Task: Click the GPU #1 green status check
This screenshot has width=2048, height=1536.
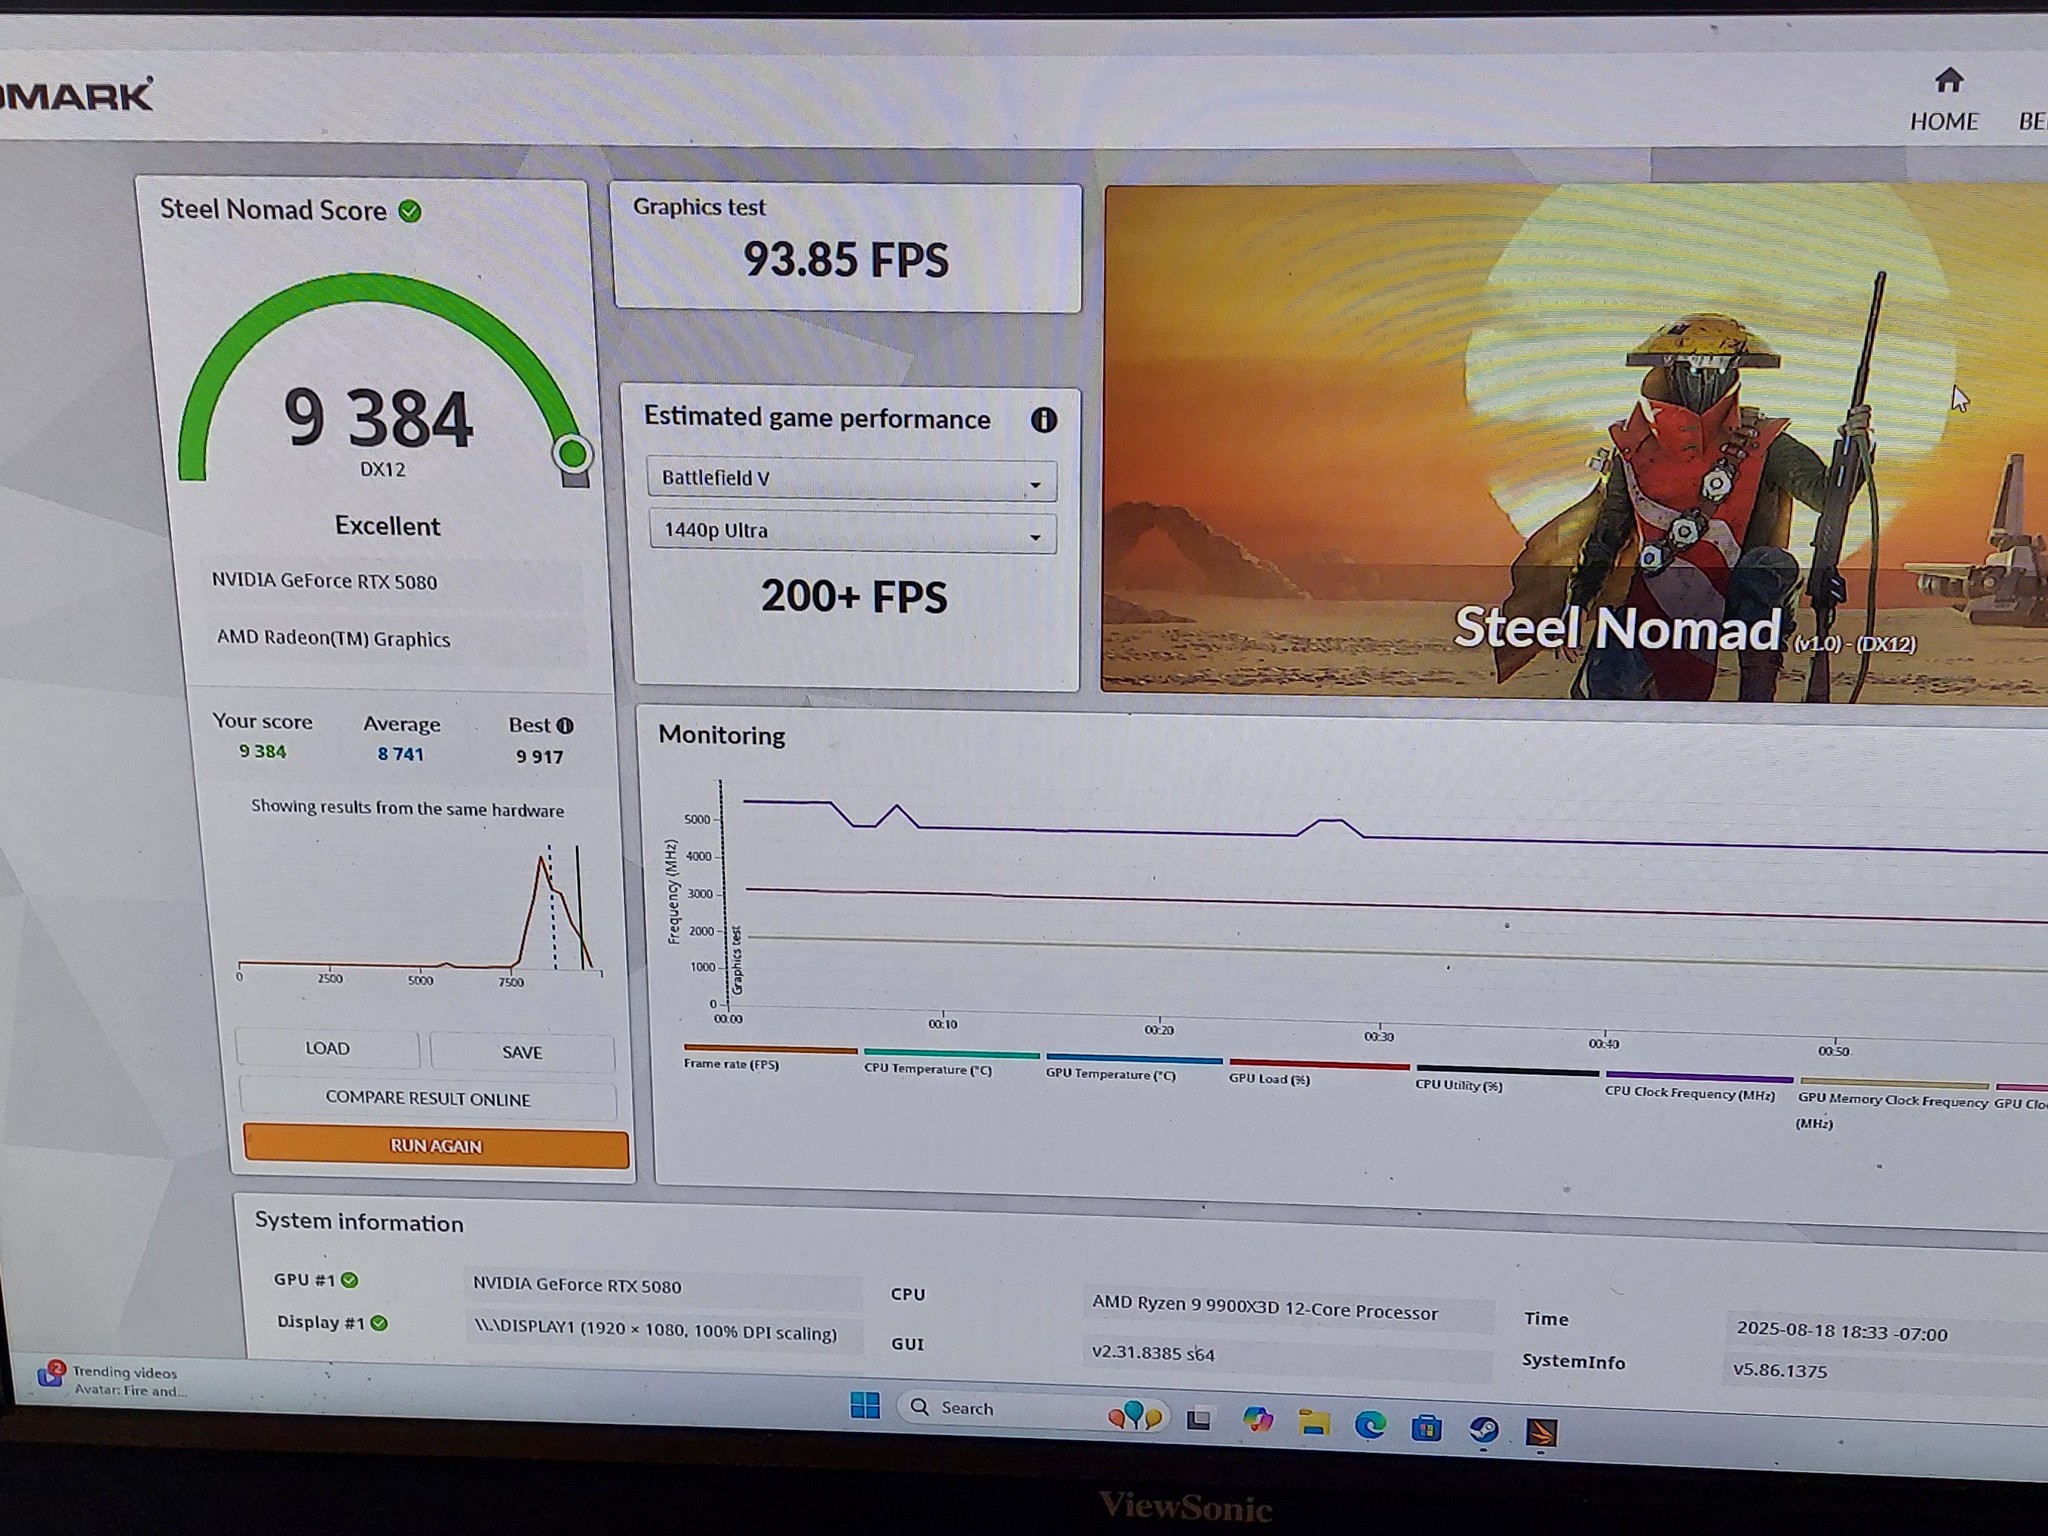Action: click(350, 1280)
